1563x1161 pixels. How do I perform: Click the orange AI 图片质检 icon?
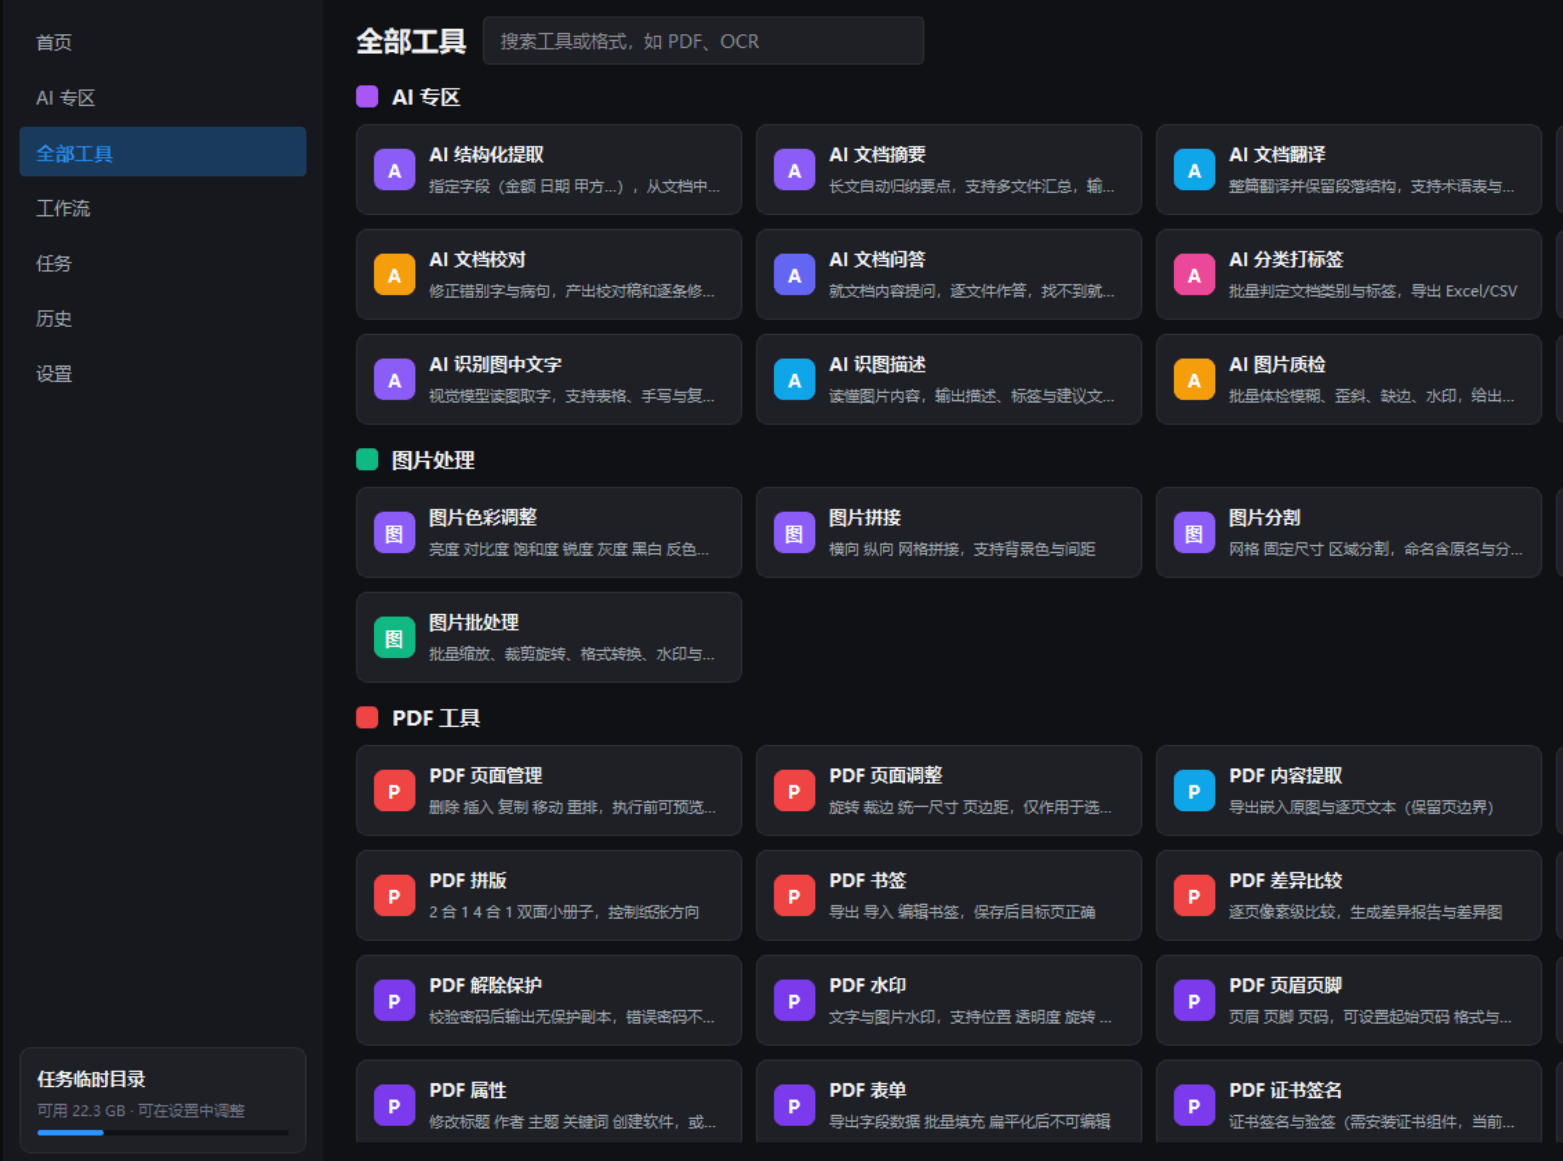(1194, 380)
